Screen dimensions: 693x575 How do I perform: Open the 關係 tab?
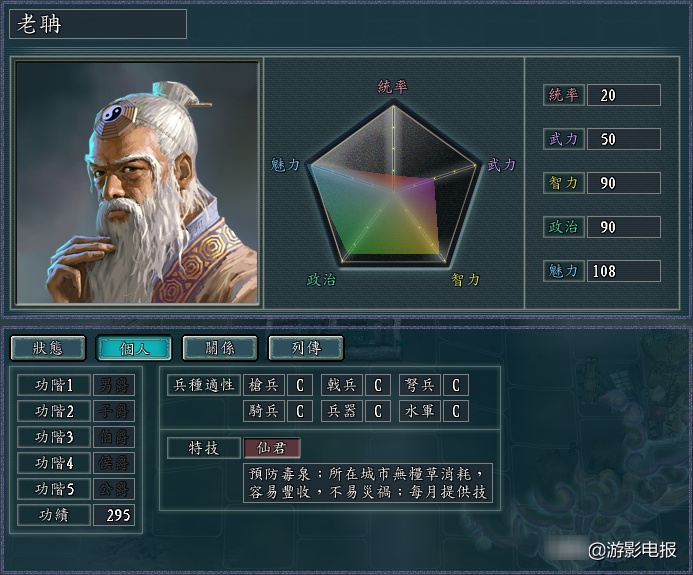coord(220,348)
